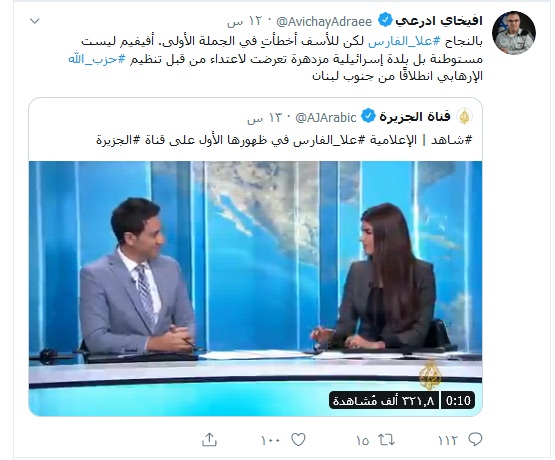Click the reply speech bubble icon

pos(475,439)
